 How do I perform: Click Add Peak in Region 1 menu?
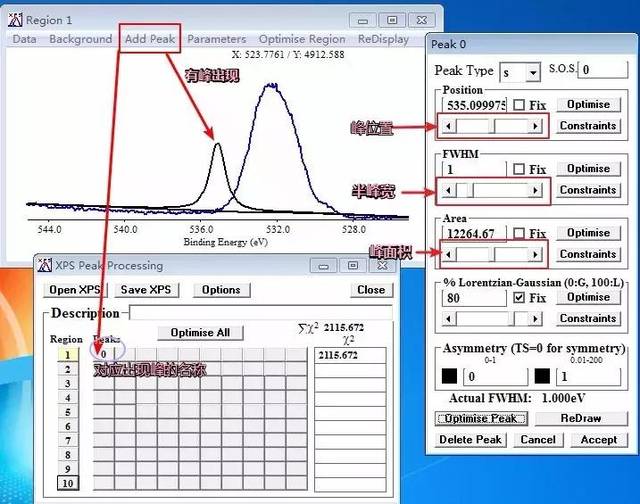(x=150, y=39)
